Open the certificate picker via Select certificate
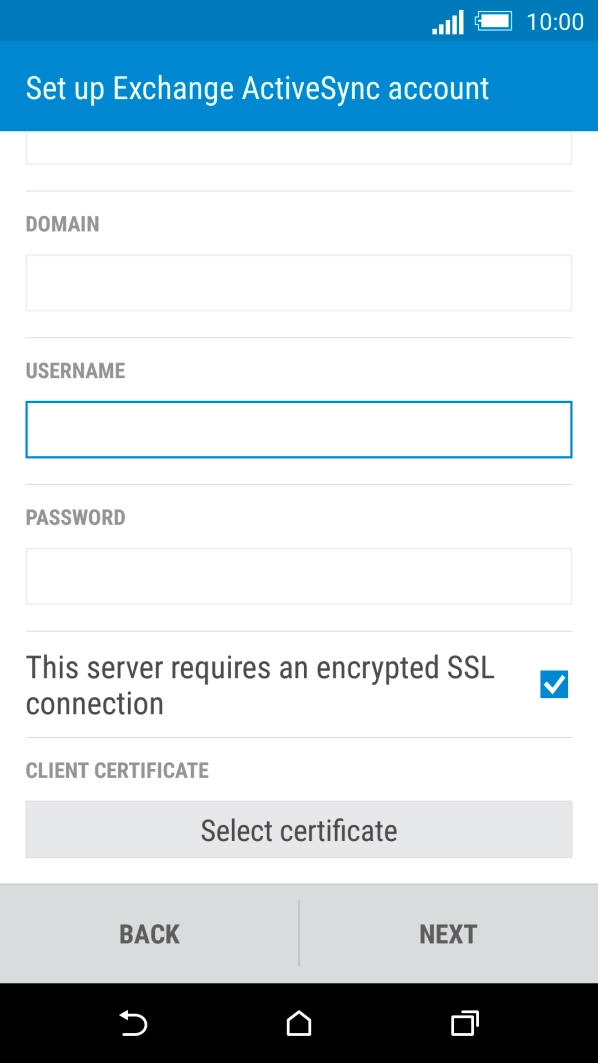598x1063 pixels. (298, 829)
